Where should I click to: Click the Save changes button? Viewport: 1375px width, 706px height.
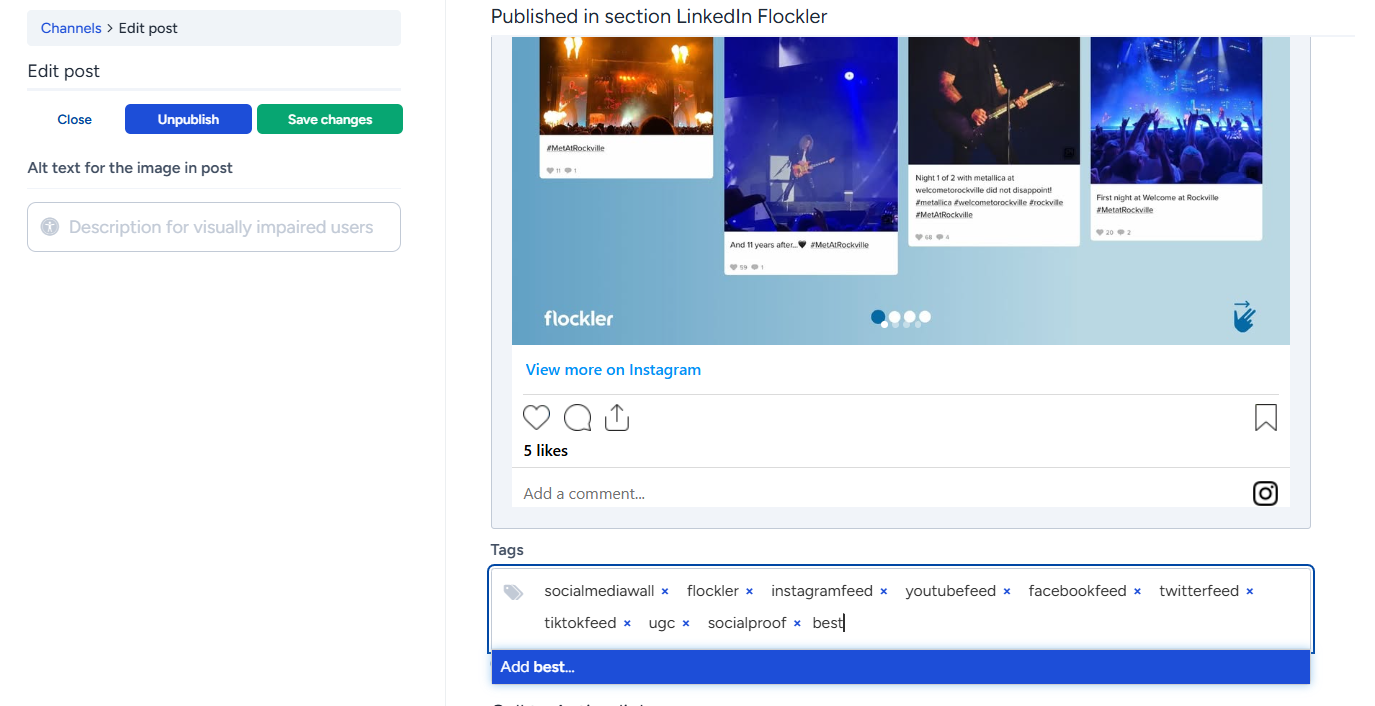coord(330,119)
